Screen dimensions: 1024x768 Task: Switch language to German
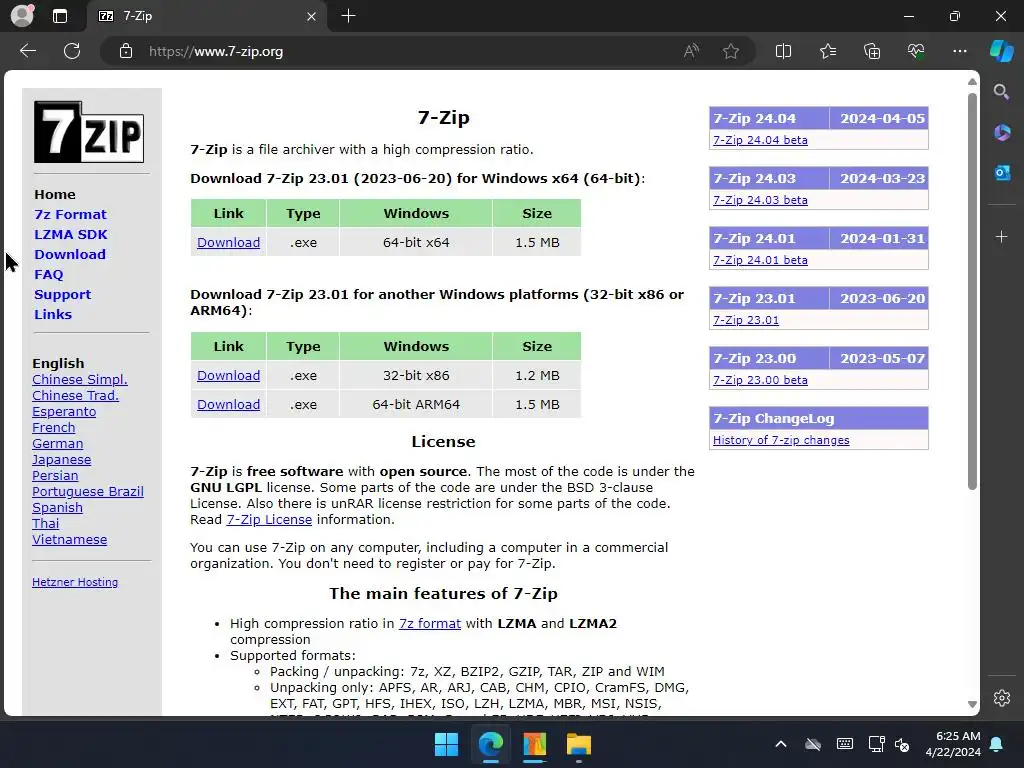(x=57, y=443)
